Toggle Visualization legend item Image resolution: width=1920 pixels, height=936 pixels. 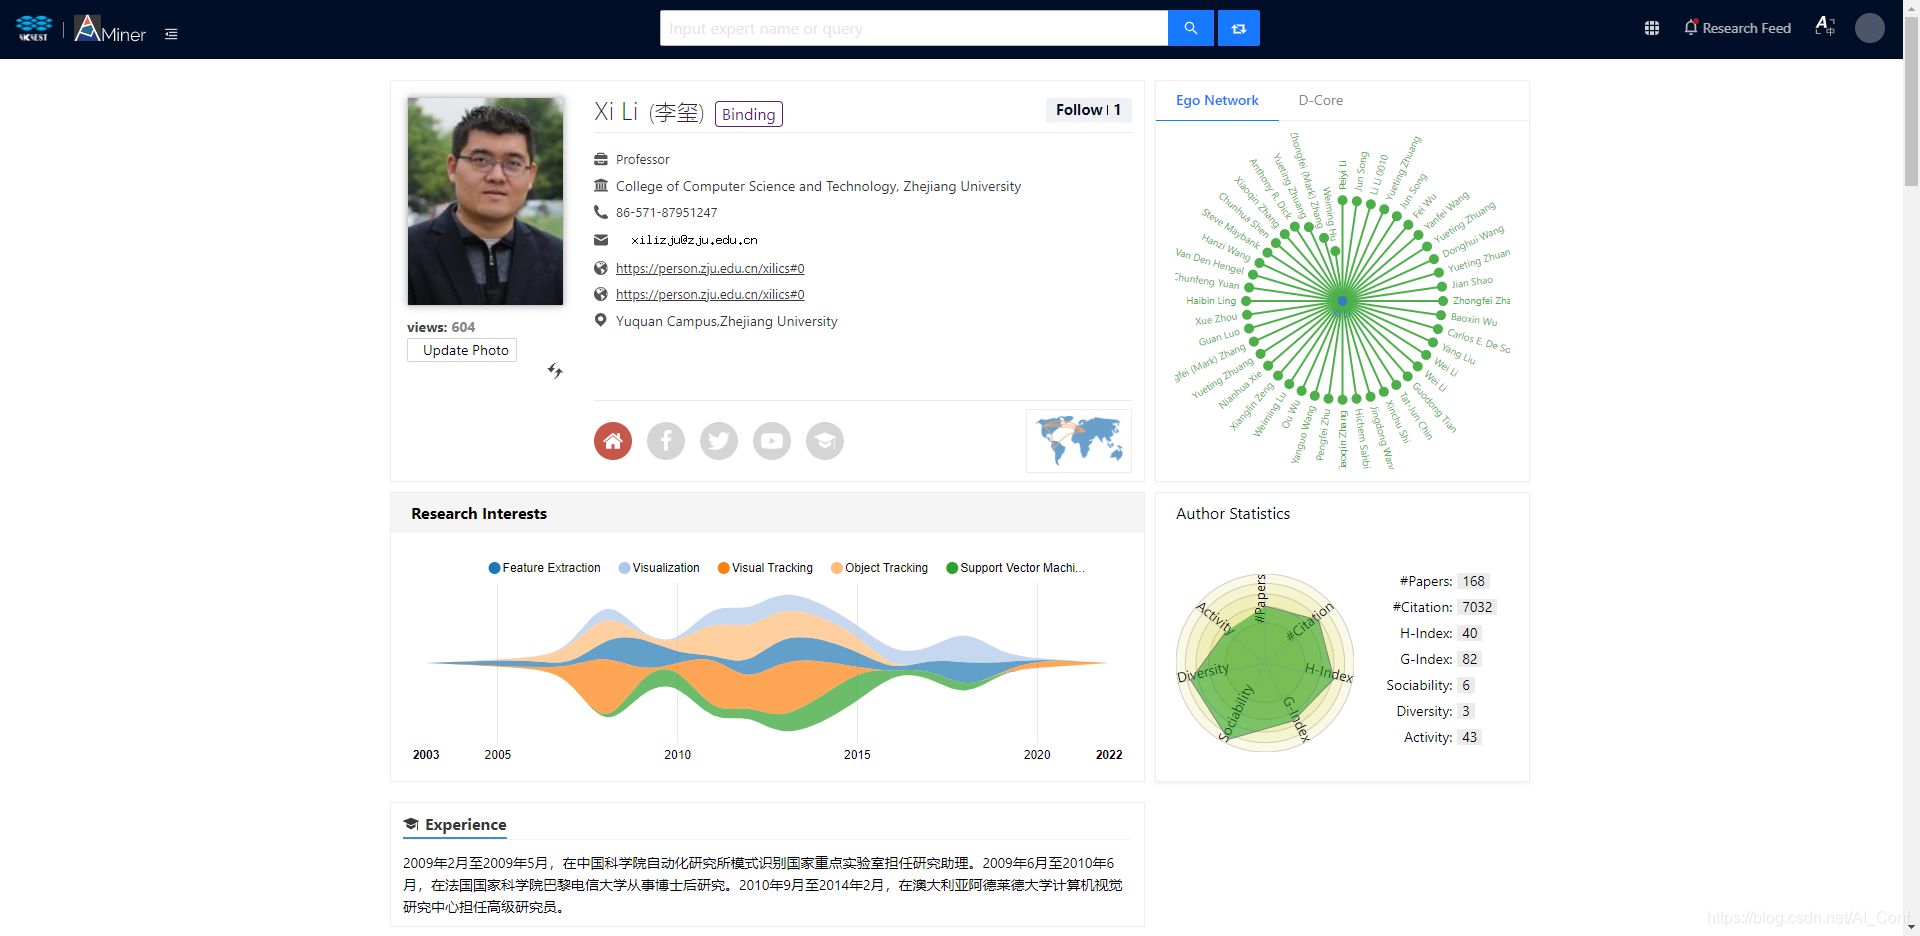point(659,568)
